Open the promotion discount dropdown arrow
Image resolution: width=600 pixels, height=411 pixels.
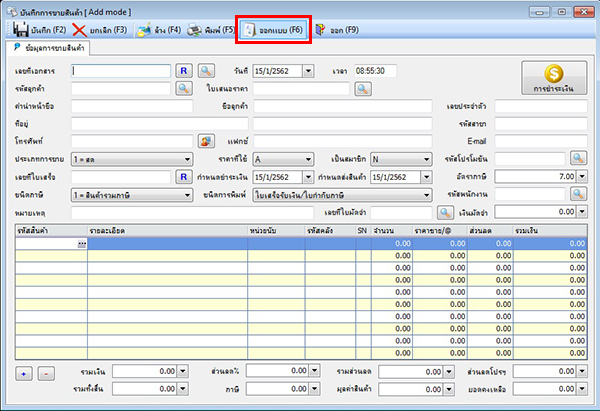(582, 371)
